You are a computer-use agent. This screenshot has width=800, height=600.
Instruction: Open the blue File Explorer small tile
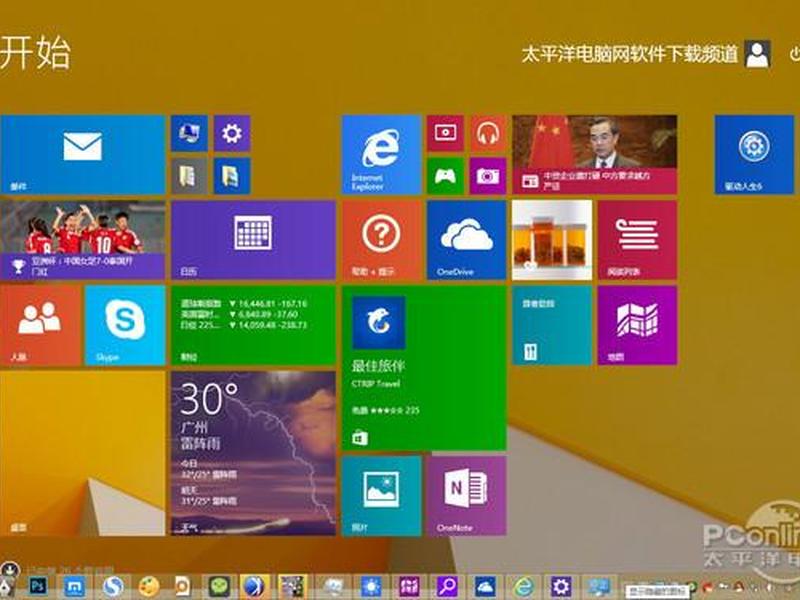232,176
